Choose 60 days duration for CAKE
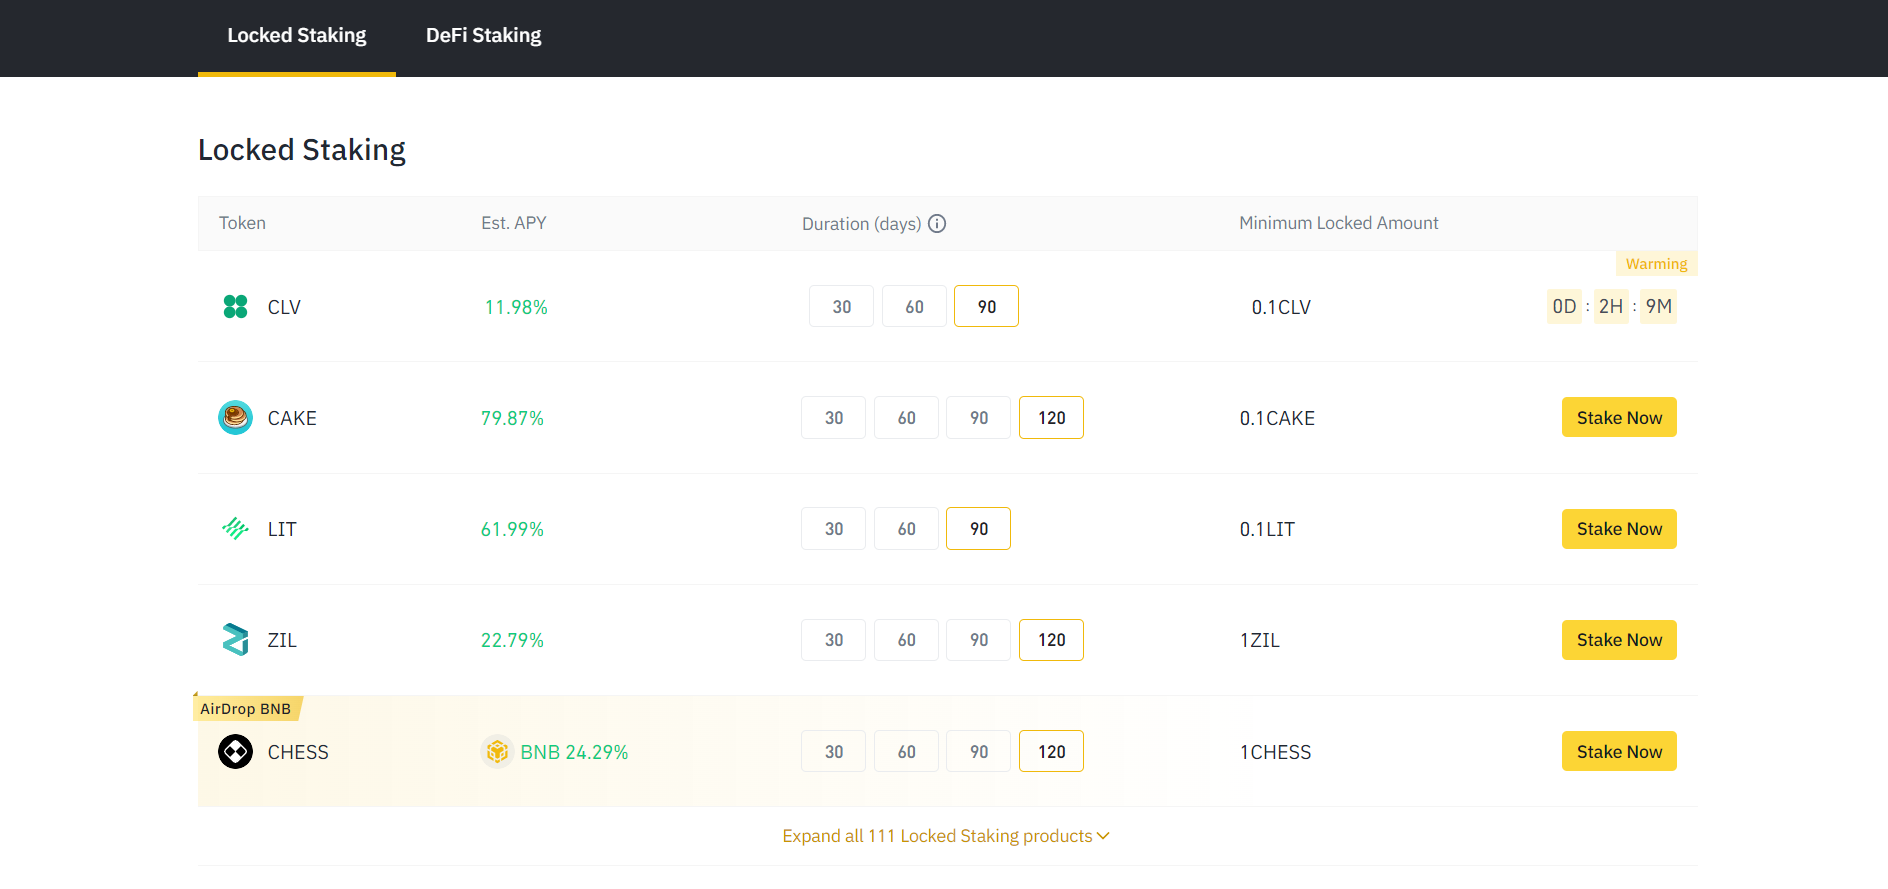This screenshot has height=889, width=1888. 906,417
